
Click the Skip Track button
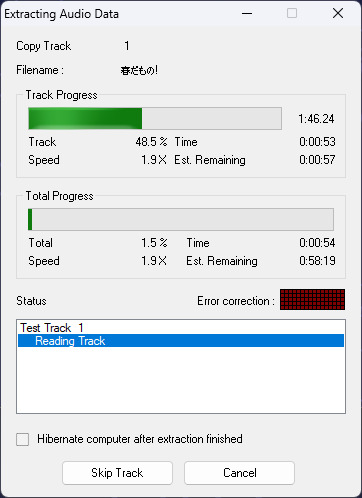pyautogui.click(x=117, y=473)
